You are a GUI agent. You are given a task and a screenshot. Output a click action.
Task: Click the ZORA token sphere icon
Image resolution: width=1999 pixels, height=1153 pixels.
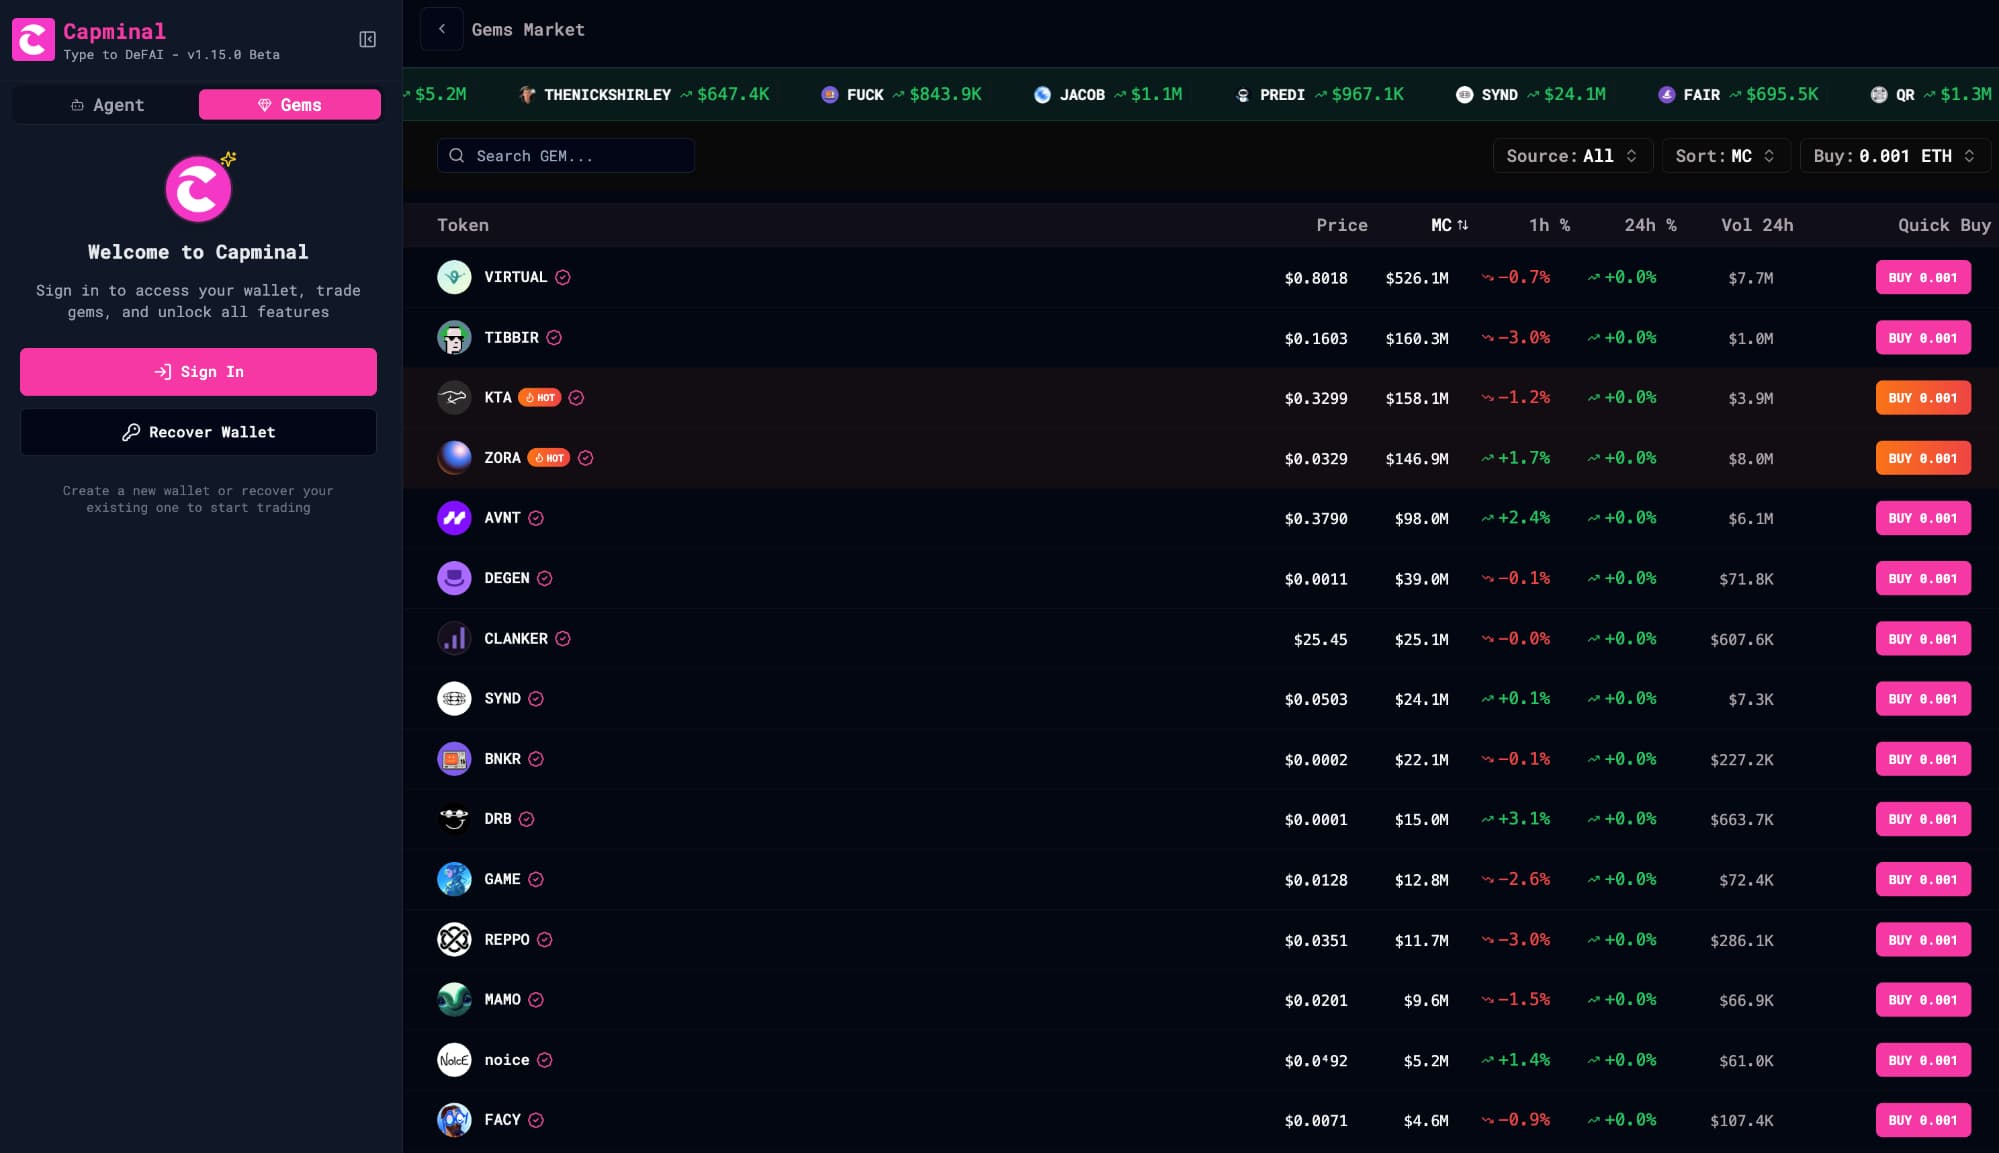[x=454, y=458]
